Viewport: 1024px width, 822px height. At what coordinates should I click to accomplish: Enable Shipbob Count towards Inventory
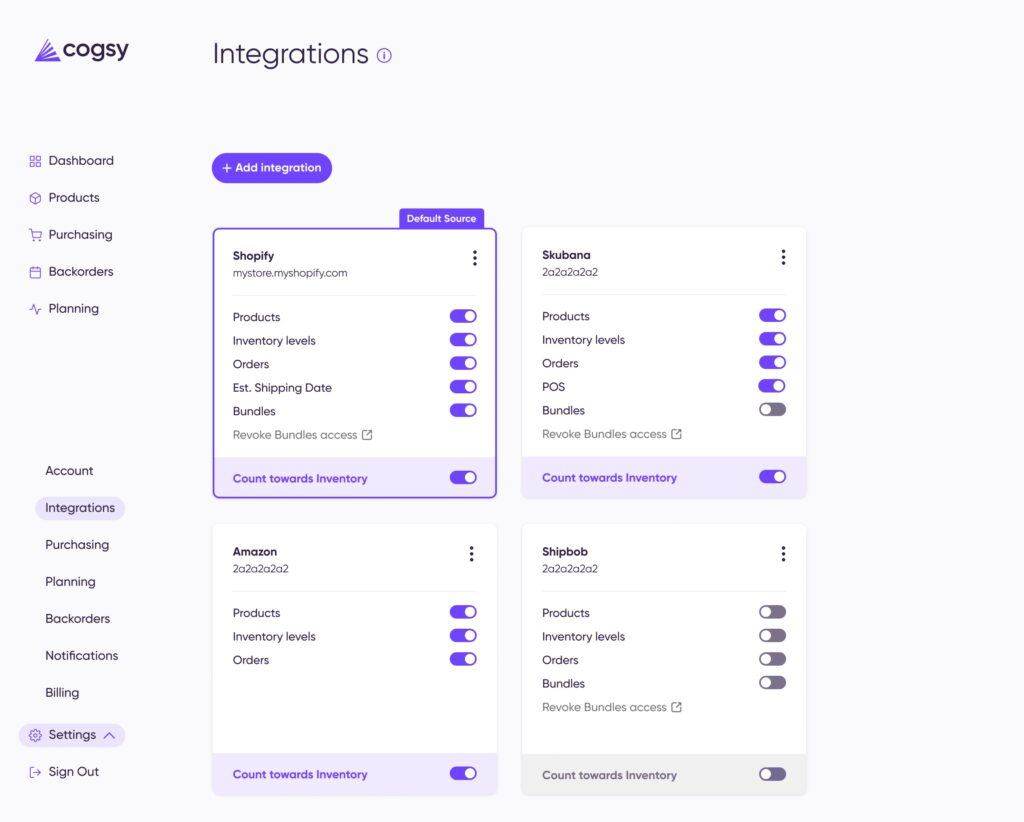[772, 774]
